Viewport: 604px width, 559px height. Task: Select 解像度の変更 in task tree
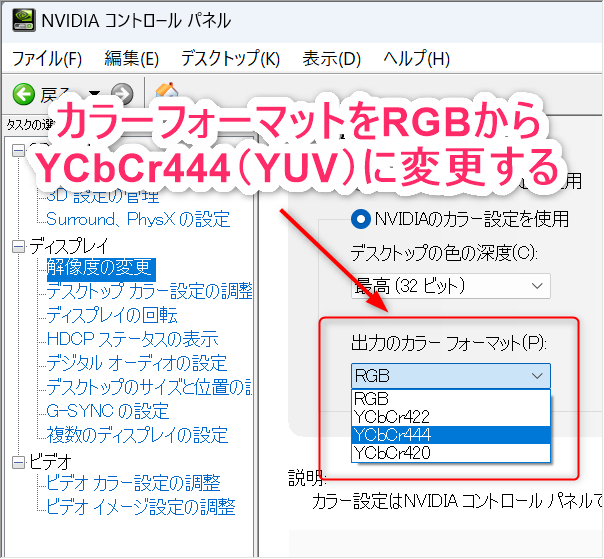[101, 269]
